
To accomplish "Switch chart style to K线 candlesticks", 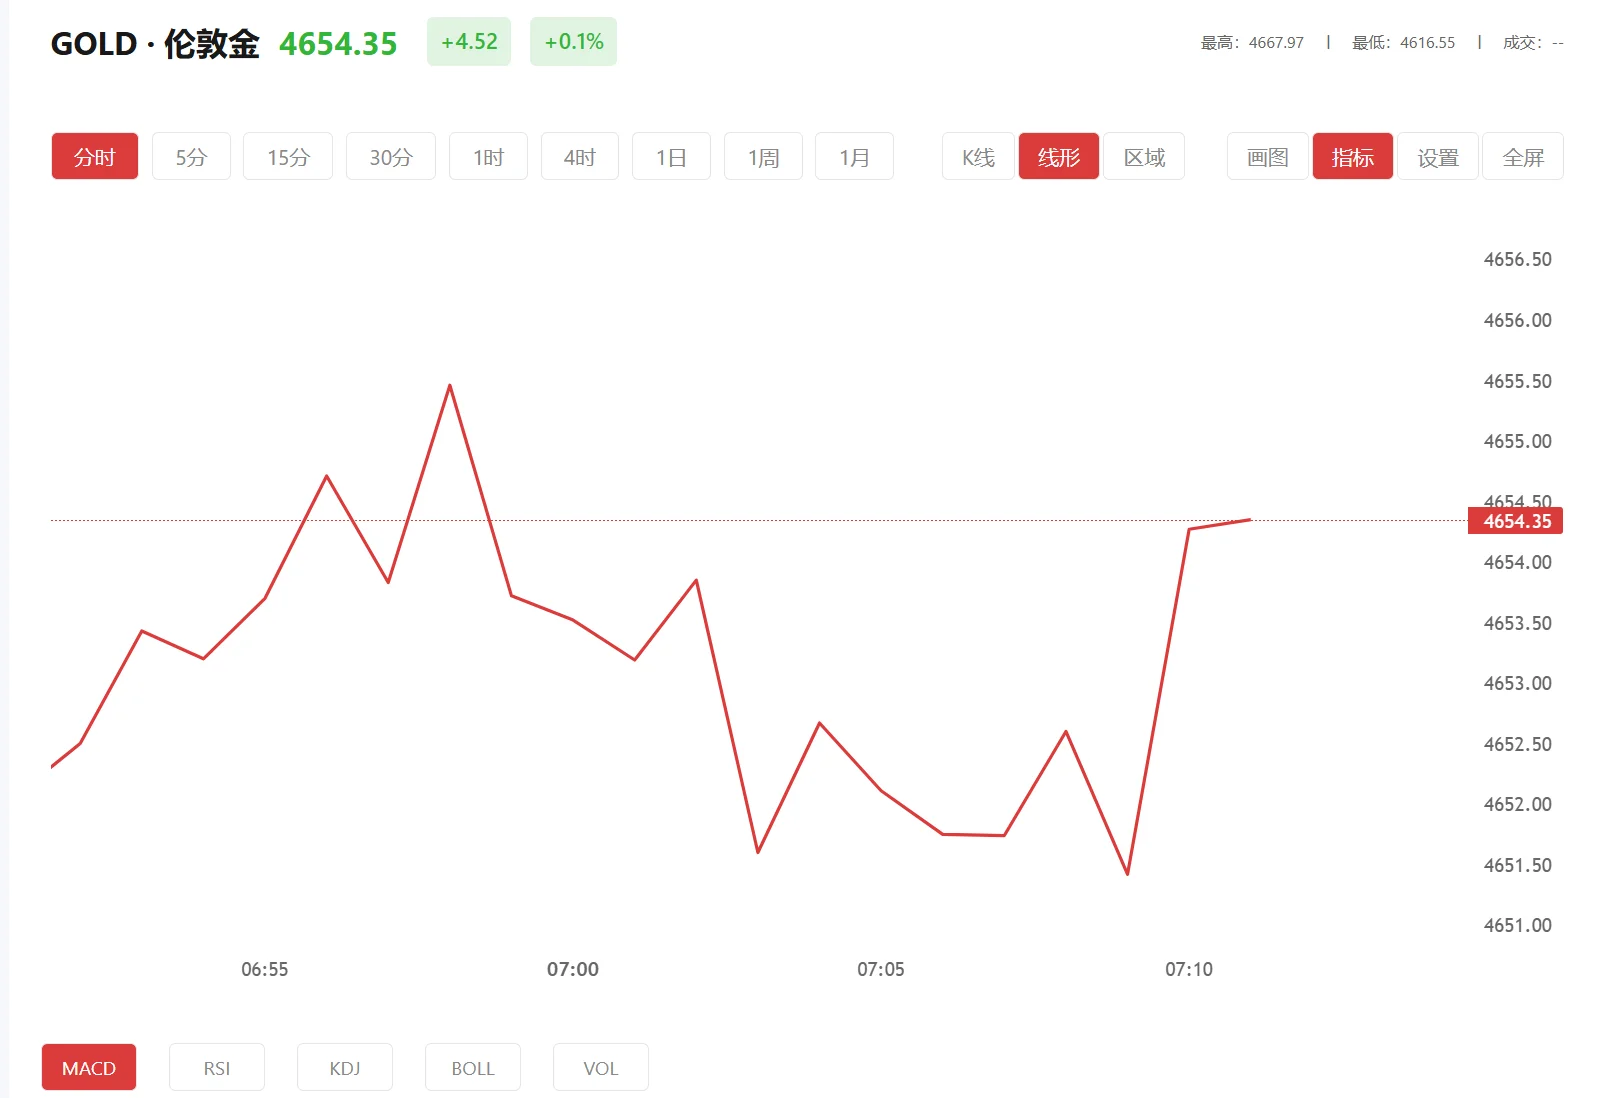I will point(976,156).
